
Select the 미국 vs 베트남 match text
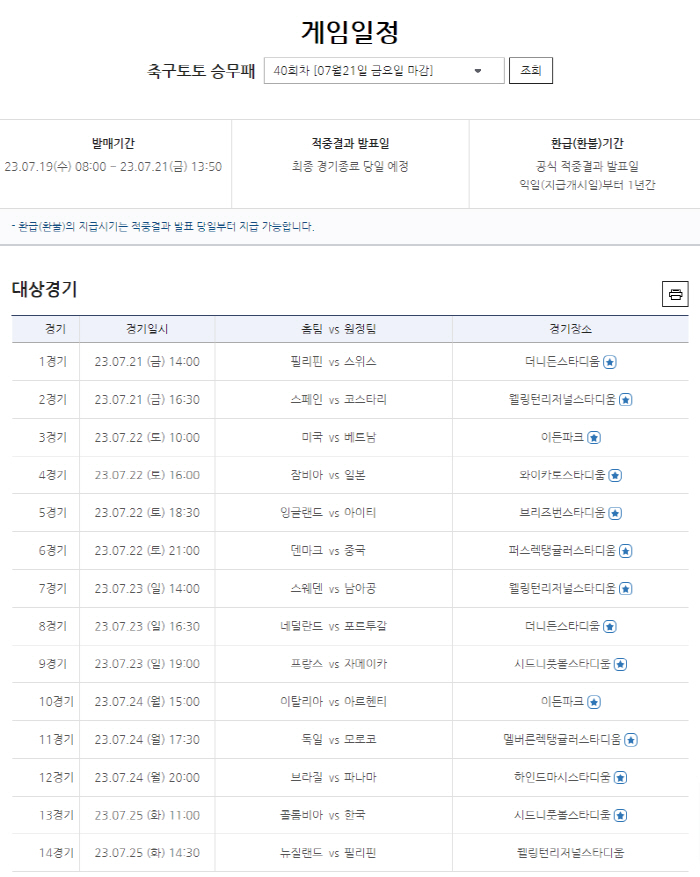[338, 437]
